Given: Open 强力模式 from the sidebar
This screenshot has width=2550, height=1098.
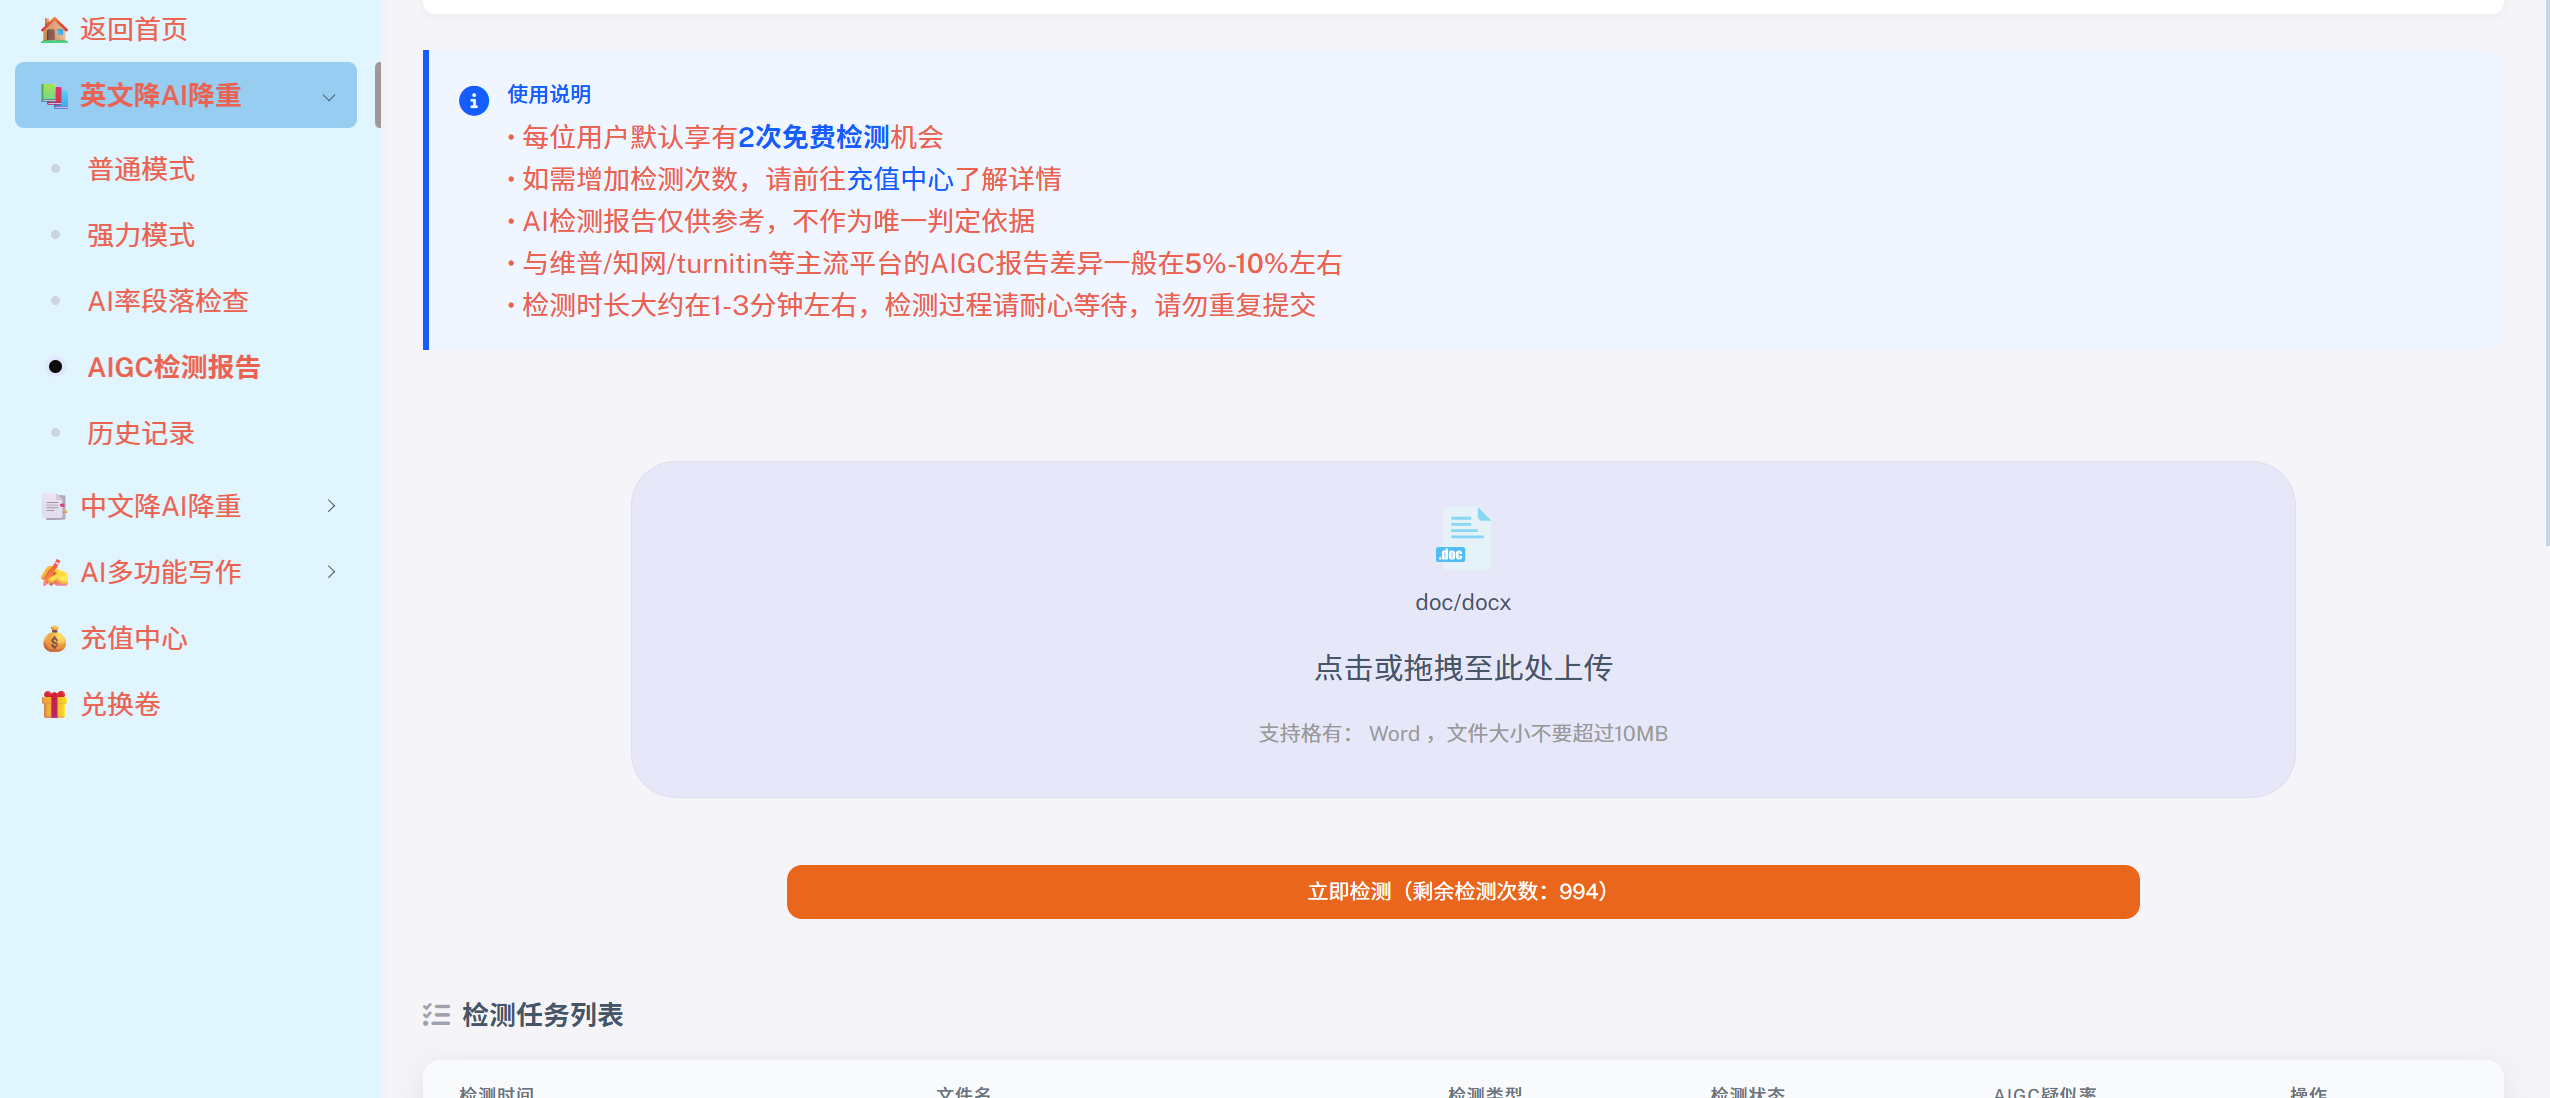Looking at the screenshot, I should pos(141,235).
